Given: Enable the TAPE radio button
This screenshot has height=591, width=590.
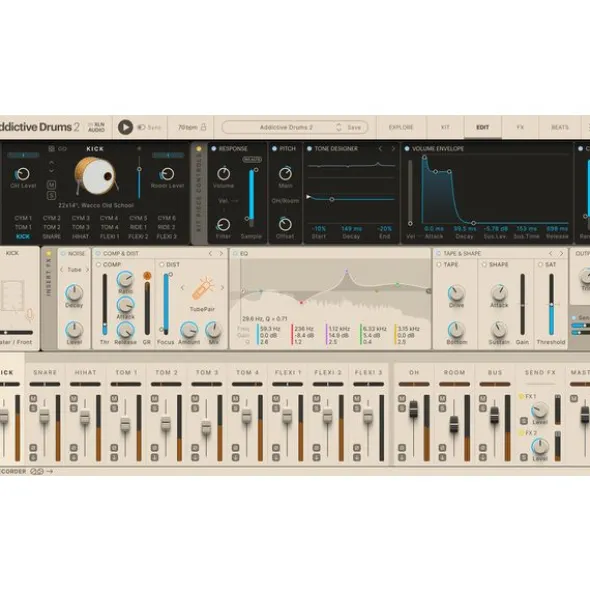Looking at the screenshot, I should point(439,265).
